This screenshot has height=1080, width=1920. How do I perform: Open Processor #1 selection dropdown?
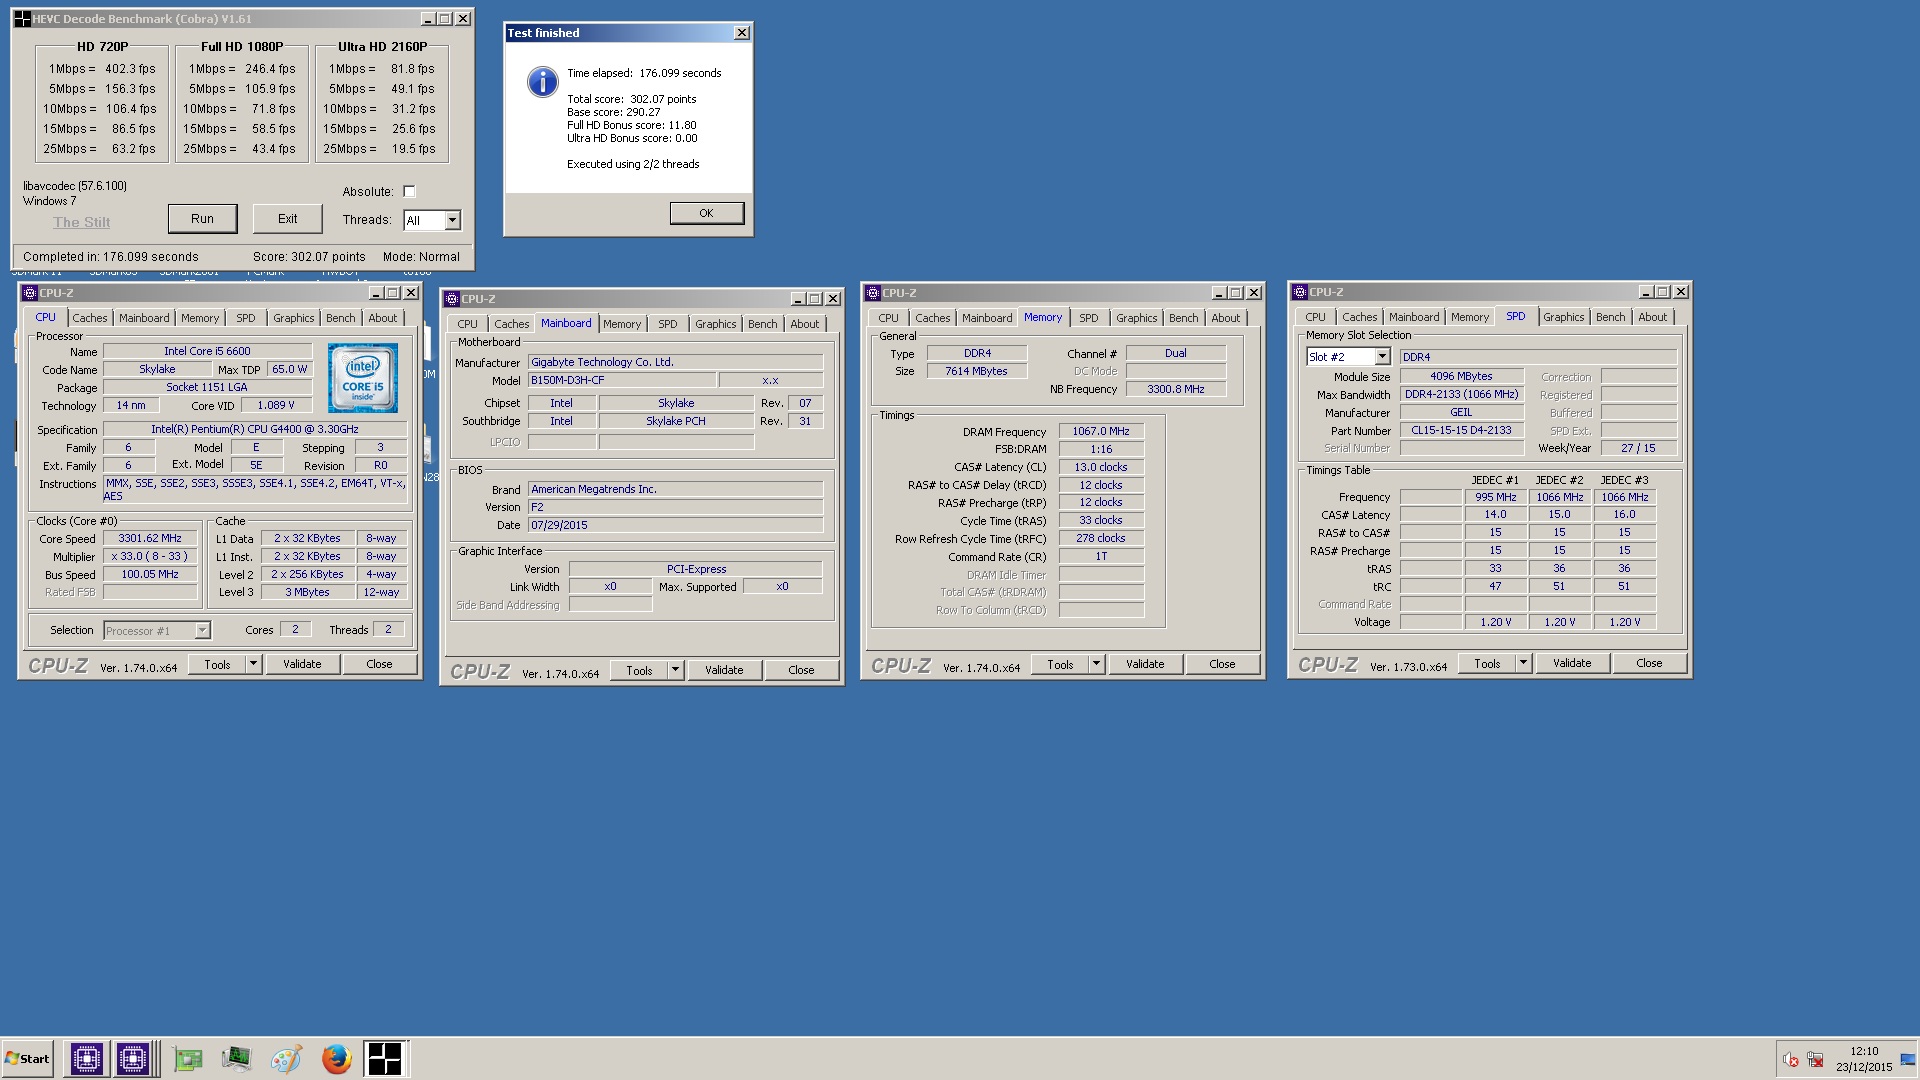pos(202,630)
